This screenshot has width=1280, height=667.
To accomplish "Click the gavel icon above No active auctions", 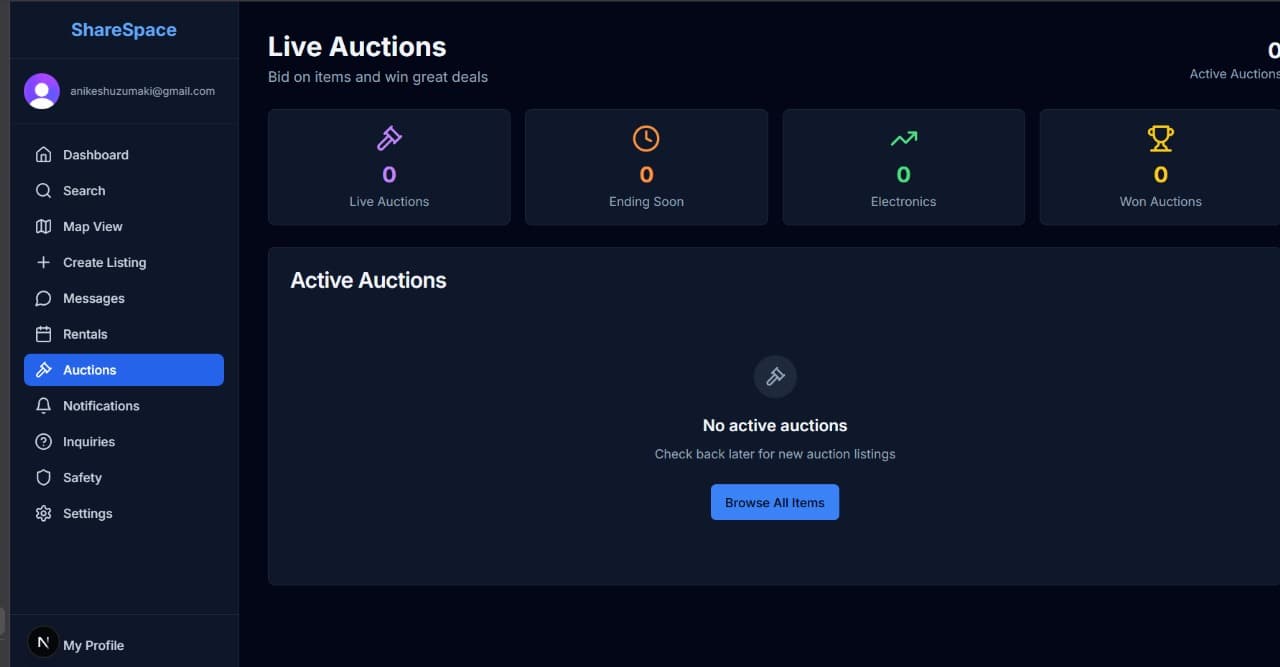I will (x=775, y=377).
